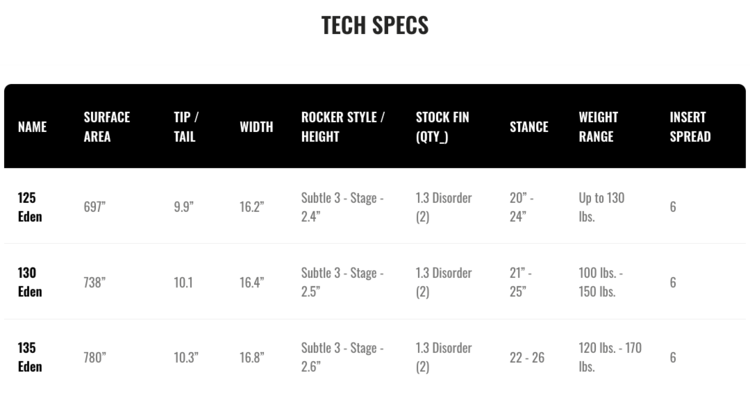This screenshot has height=407, width=750.
Task: Select the 125 Eden row name
Action: tap(30, 207)
